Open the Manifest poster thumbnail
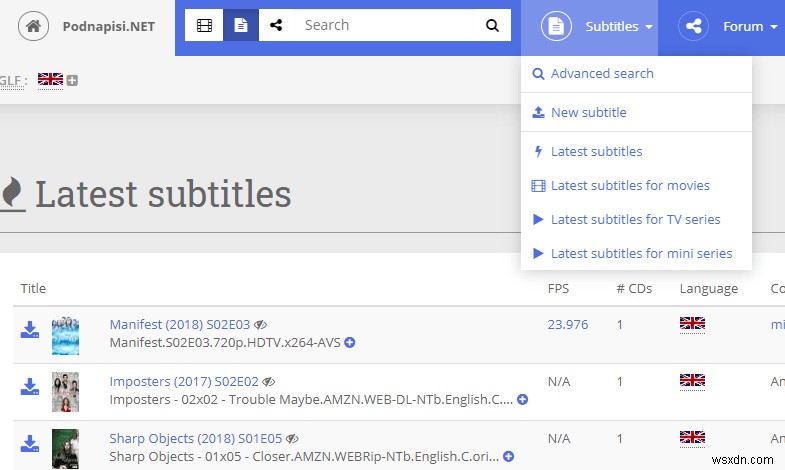 click(x=66, y=335)
